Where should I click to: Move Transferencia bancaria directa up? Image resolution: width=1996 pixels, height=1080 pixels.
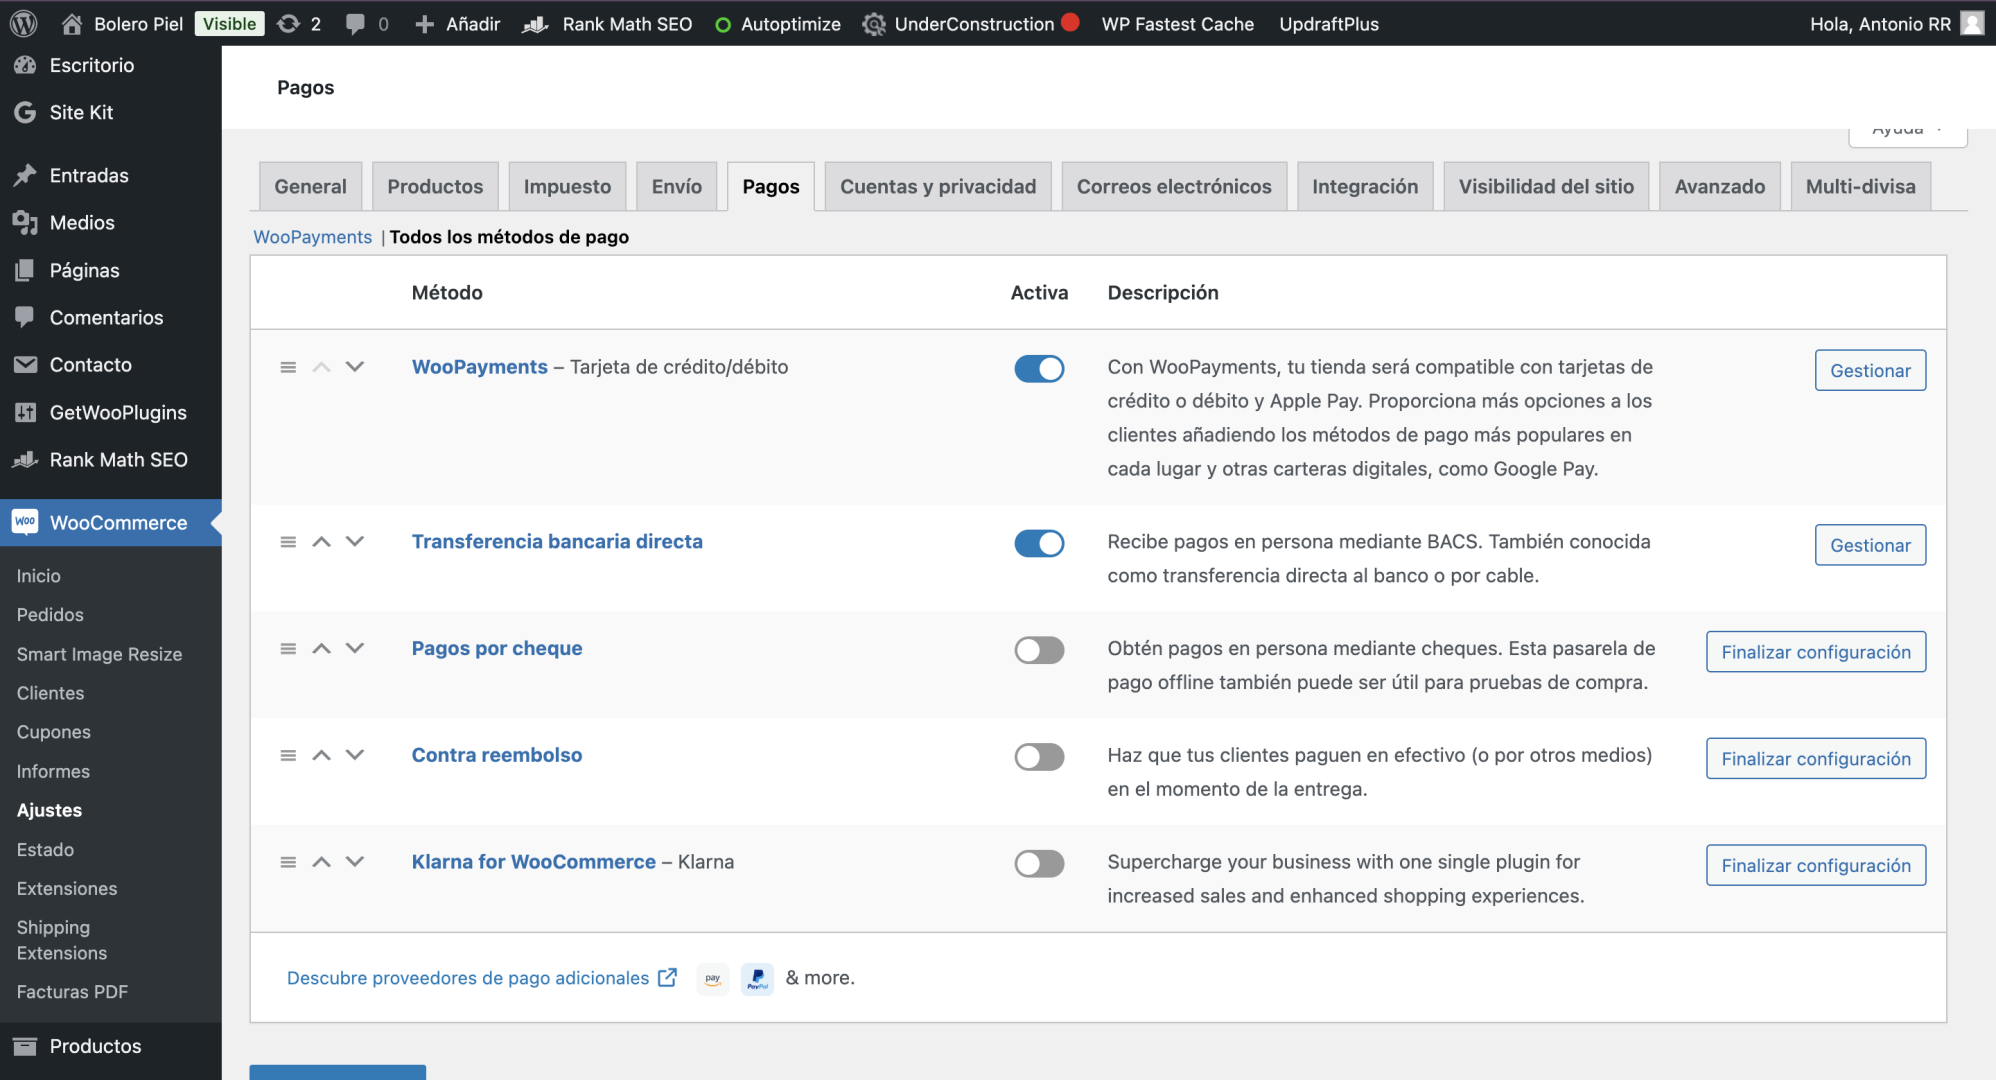[321, 542]
